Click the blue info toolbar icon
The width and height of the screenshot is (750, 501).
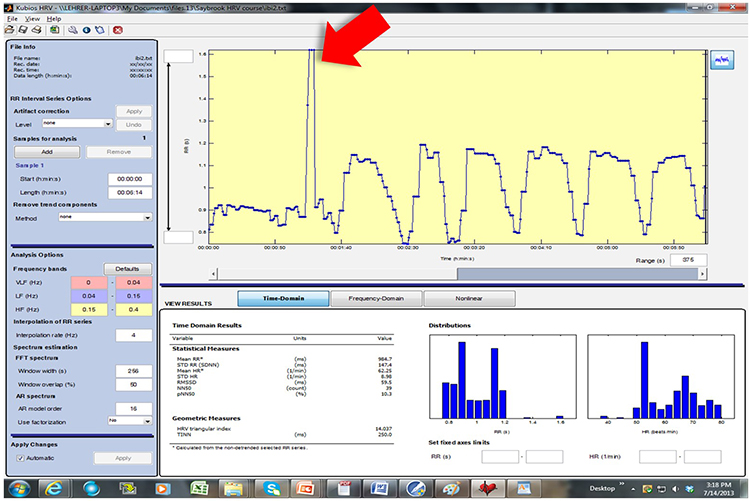(87, 30)
